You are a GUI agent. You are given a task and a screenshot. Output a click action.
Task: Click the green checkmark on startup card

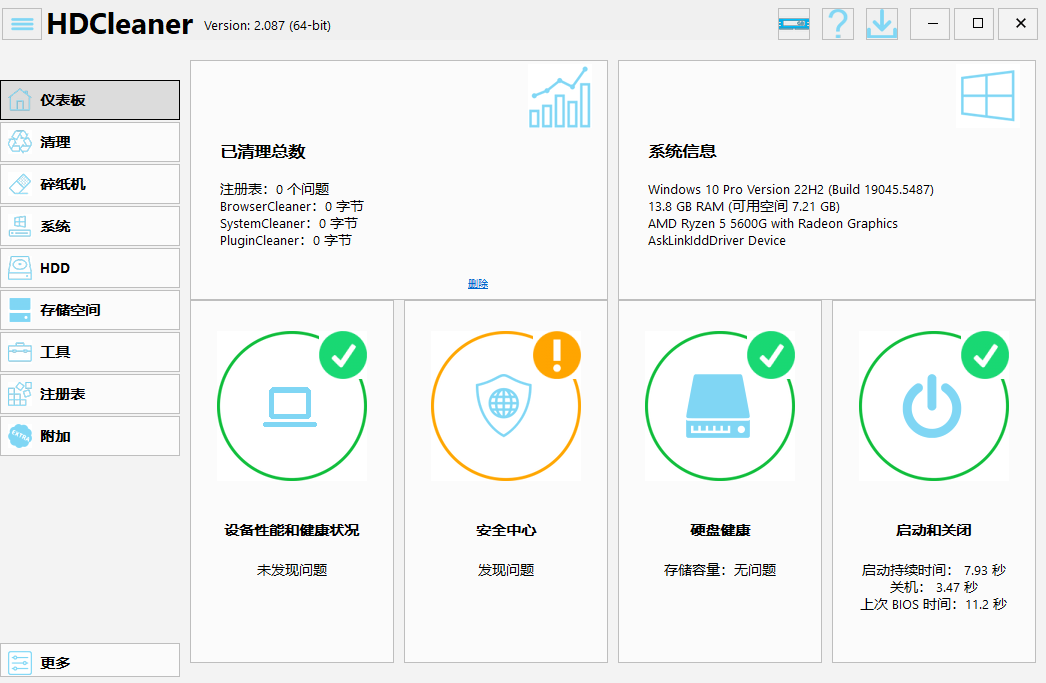coord(985,355)
